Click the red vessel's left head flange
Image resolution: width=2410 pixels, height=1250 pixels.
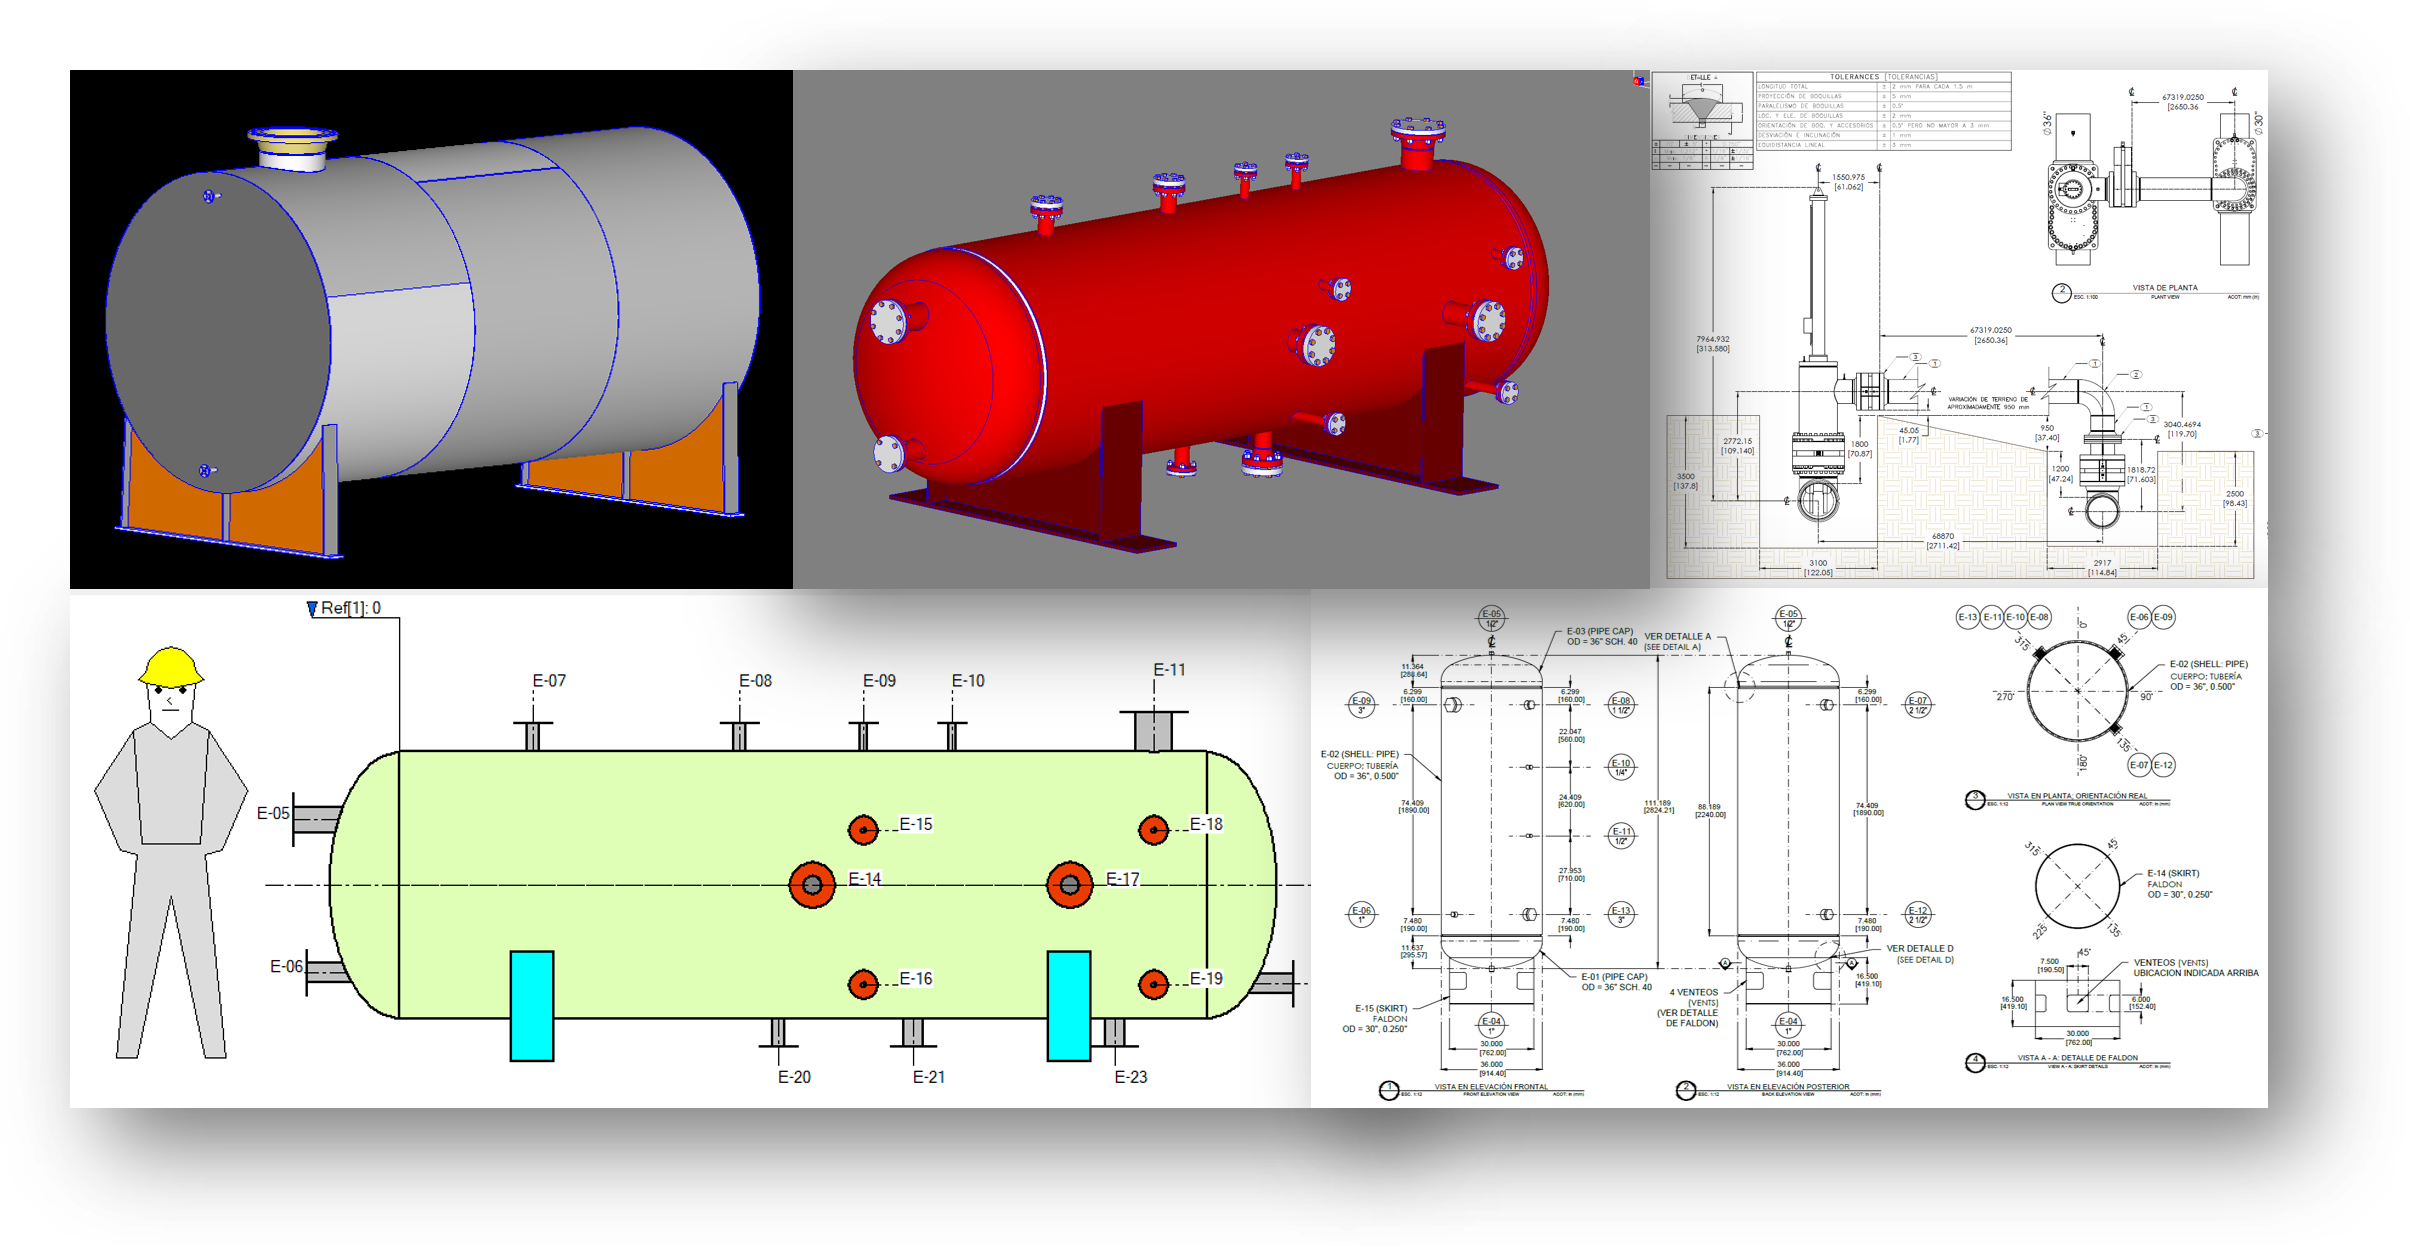888,322
